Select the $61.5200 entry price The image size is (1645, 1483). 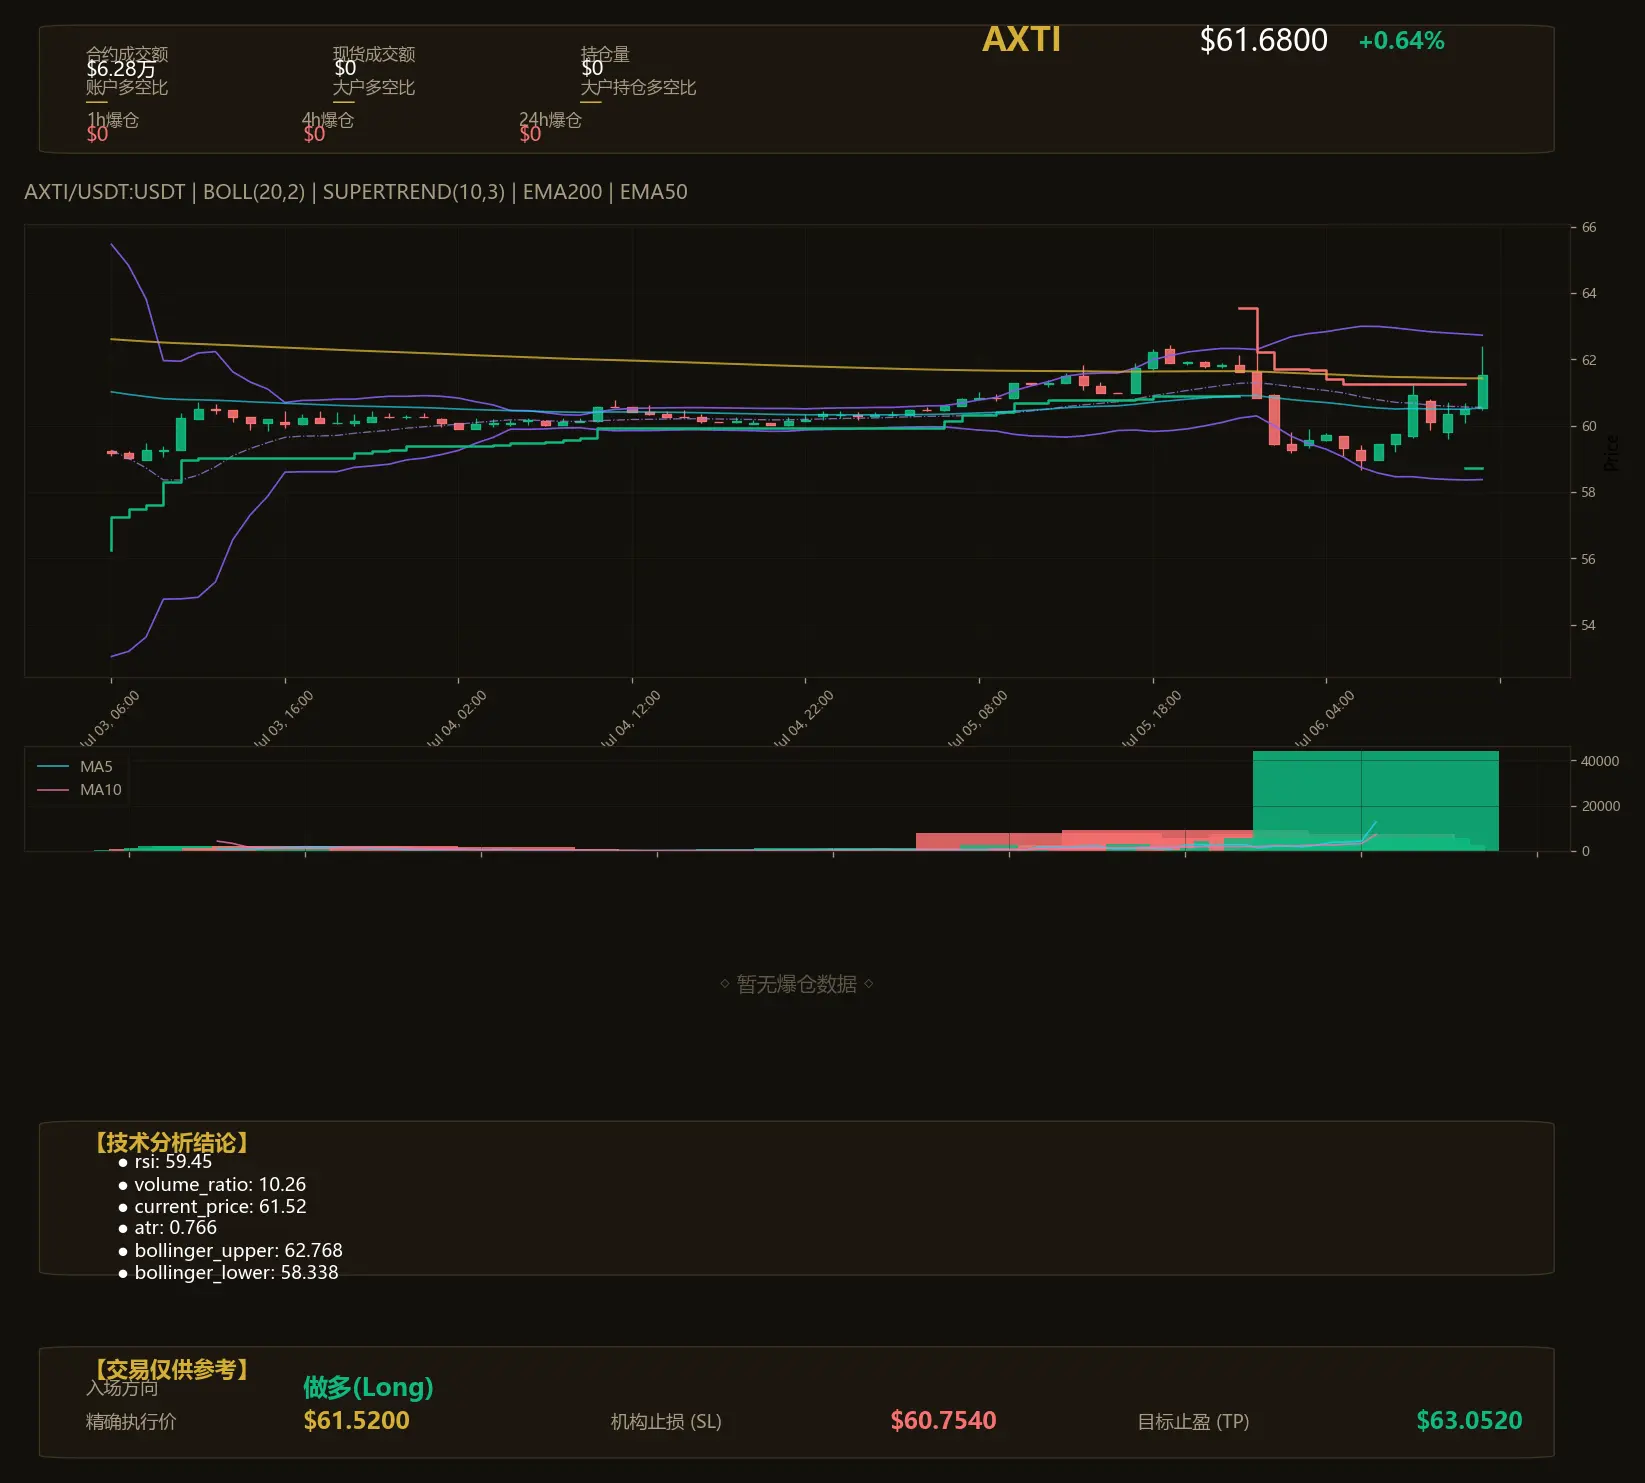click(x=357, y=1421)
